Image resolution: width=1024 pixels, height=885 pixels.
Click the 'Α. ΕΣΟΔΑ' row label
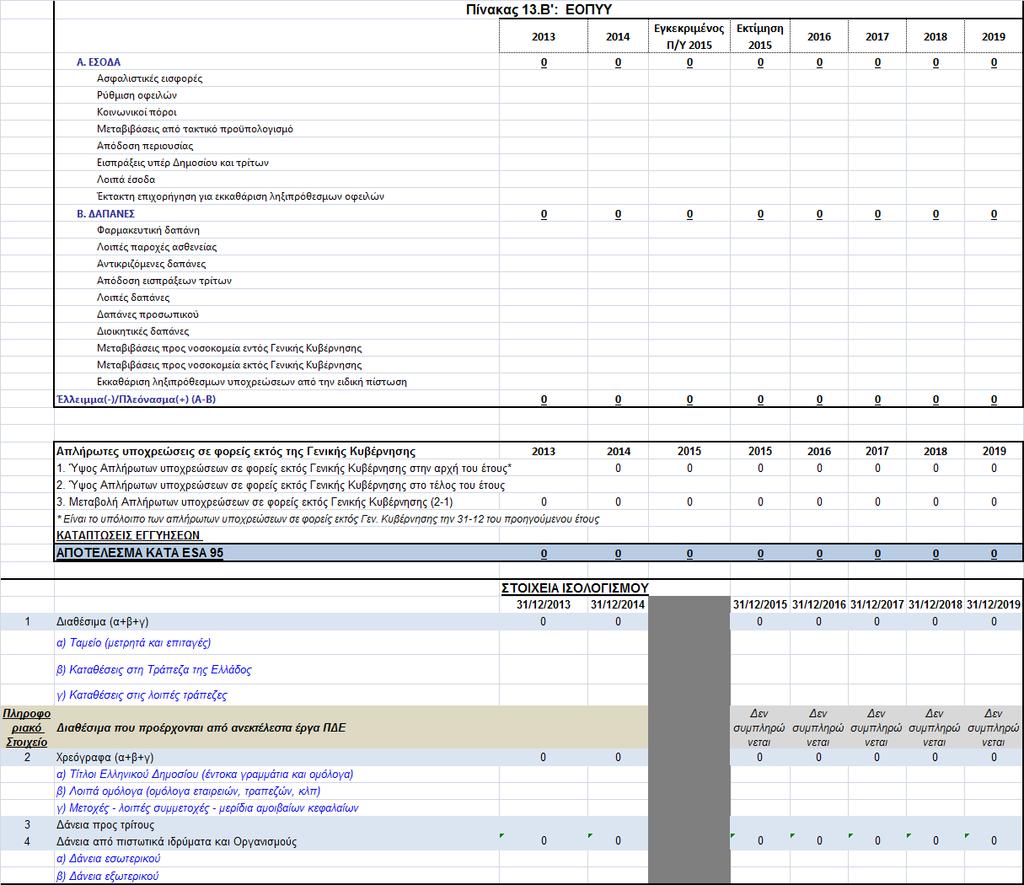pos(99,62)
